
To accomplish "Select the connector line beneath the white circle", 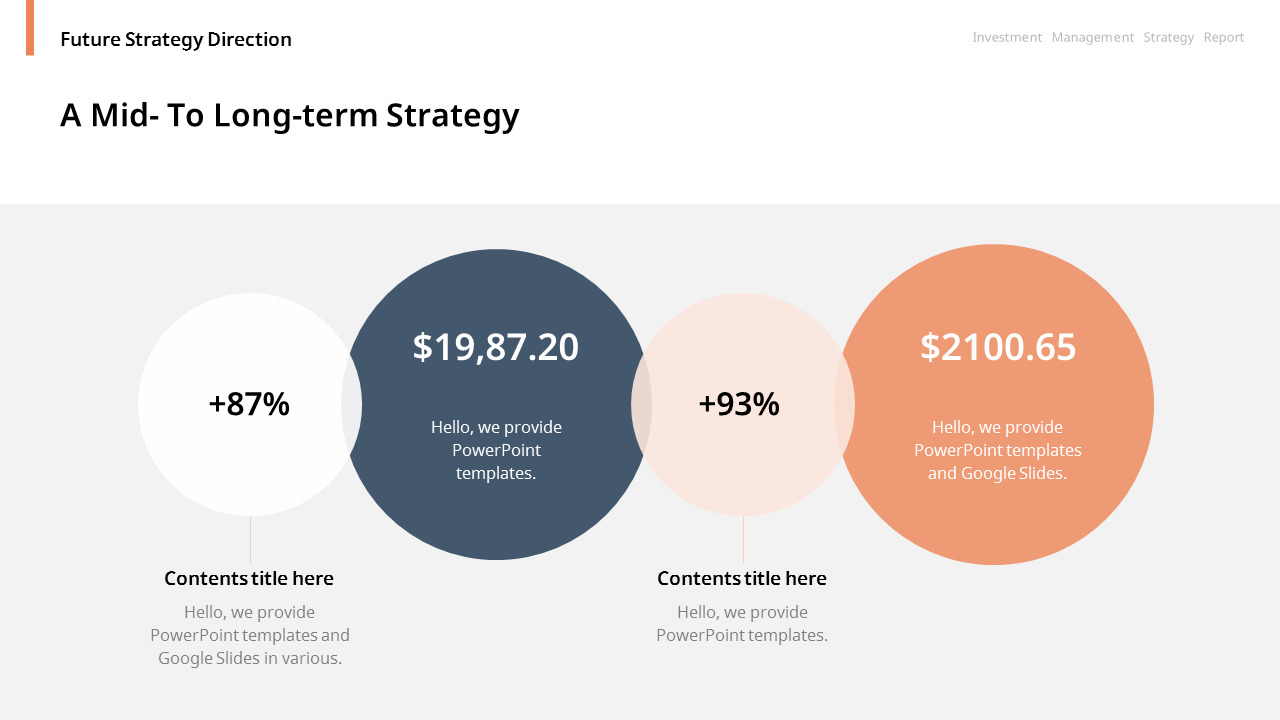I will click(250, 540).
